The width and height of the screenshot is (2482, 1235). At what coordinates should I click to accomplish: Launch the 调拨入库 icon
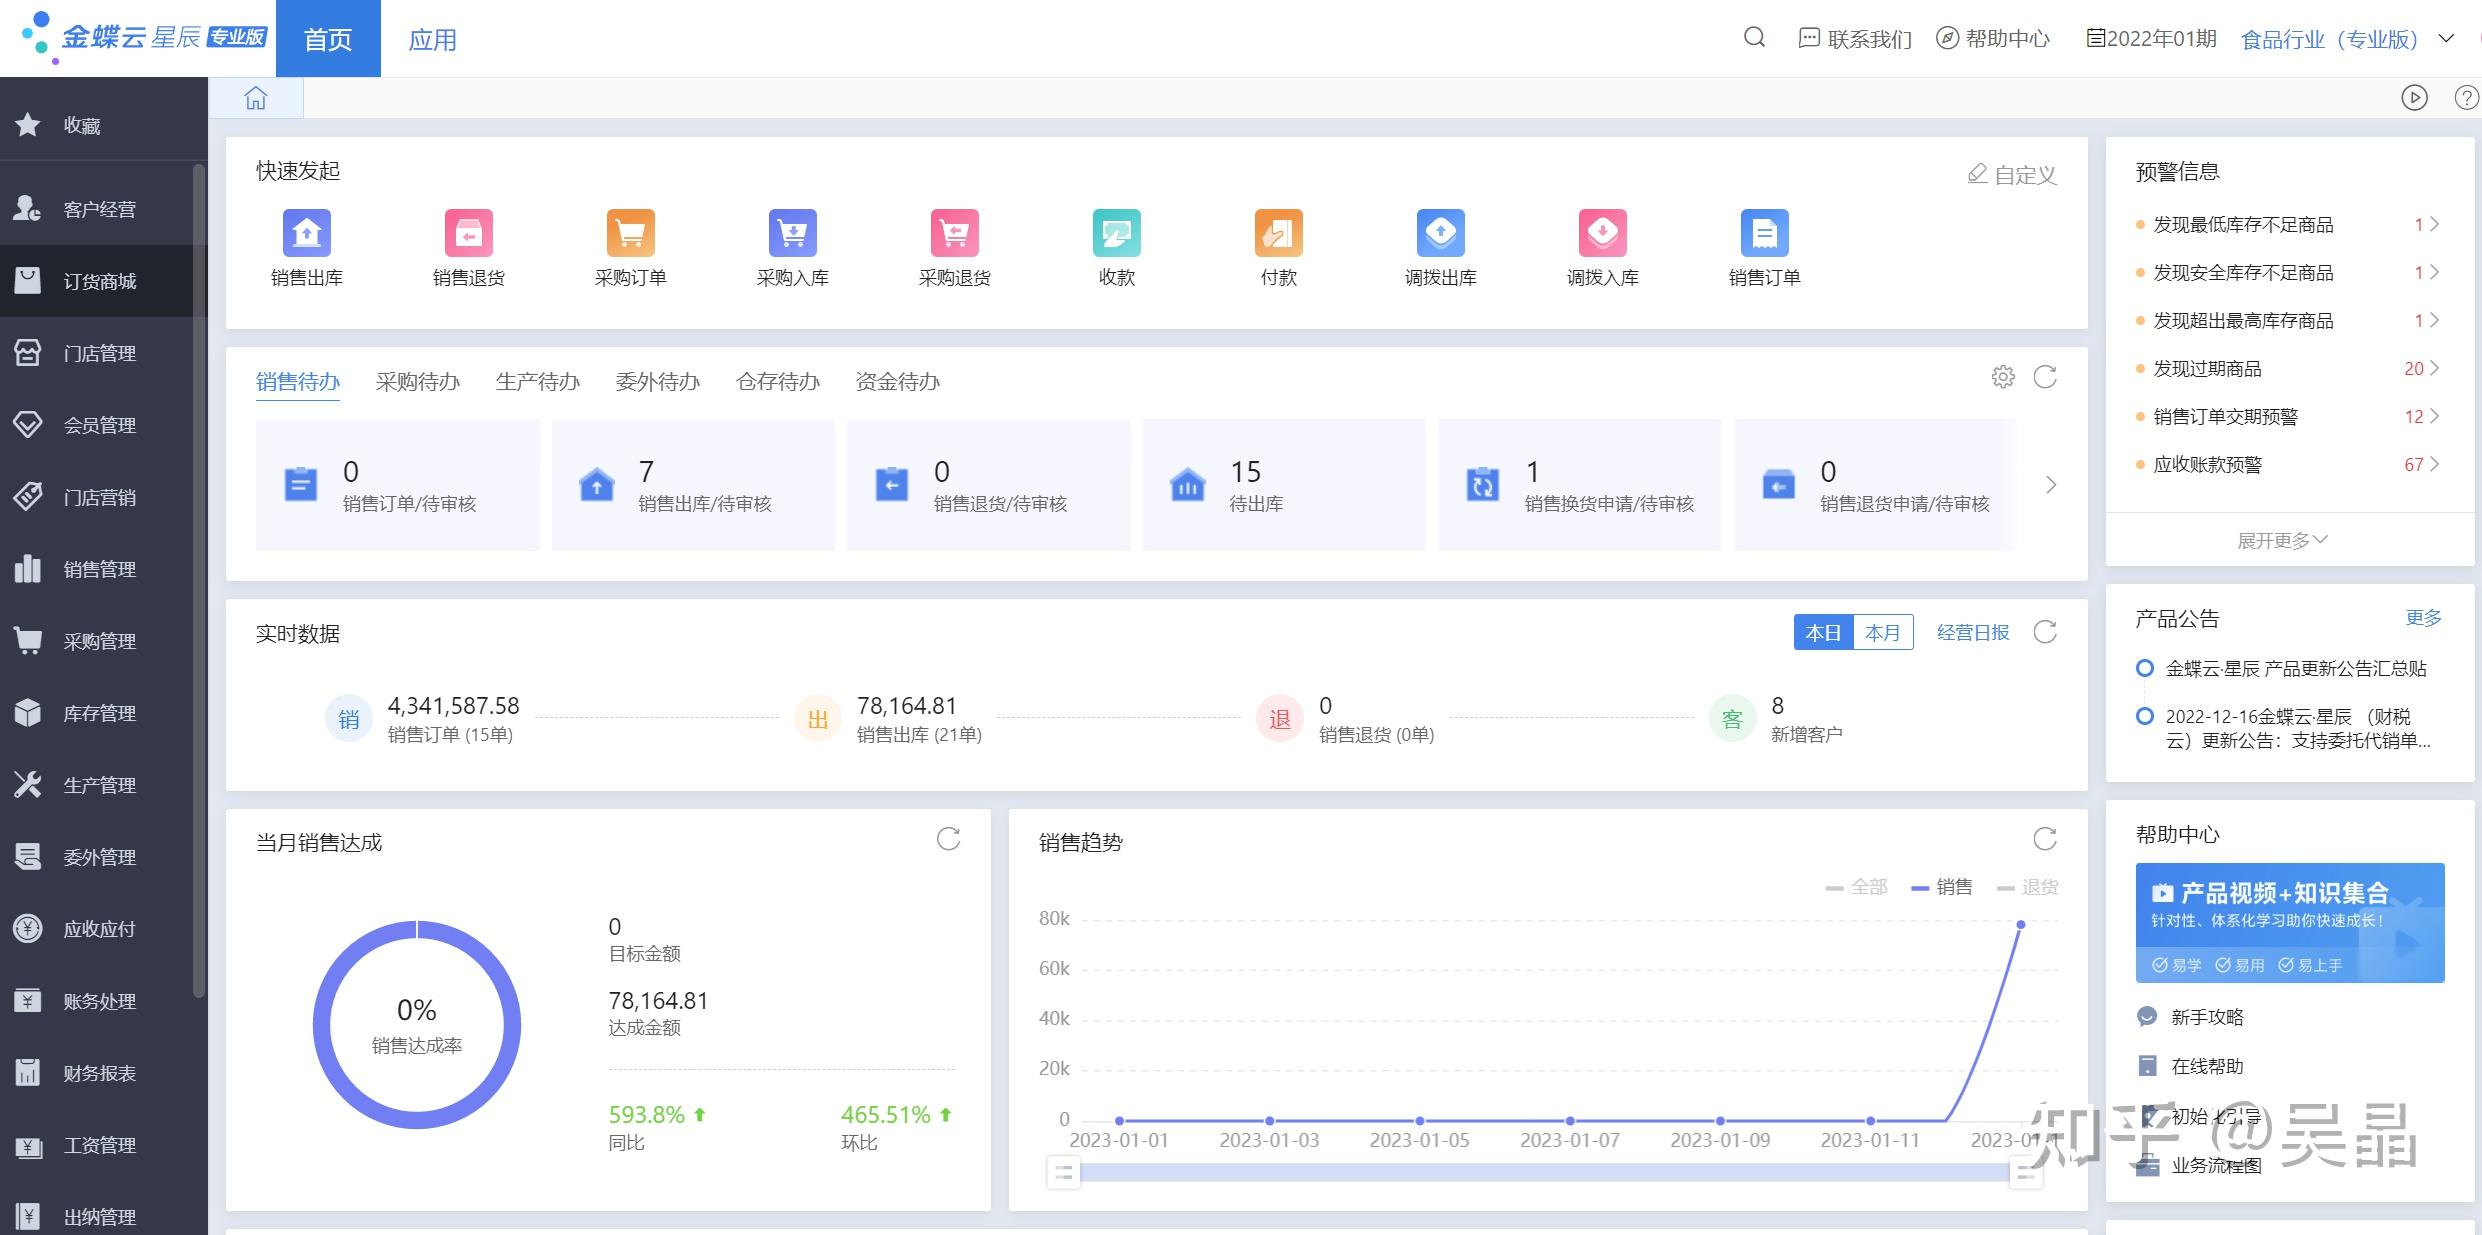click(1602, 234)
